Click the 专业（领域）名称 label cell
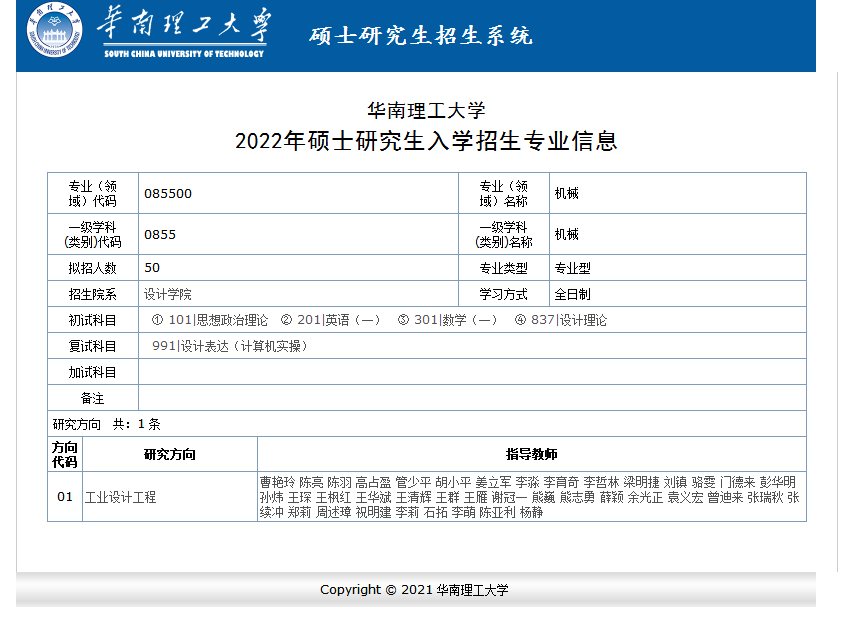This screenshot has height=626, width=852. coord(504,193)
